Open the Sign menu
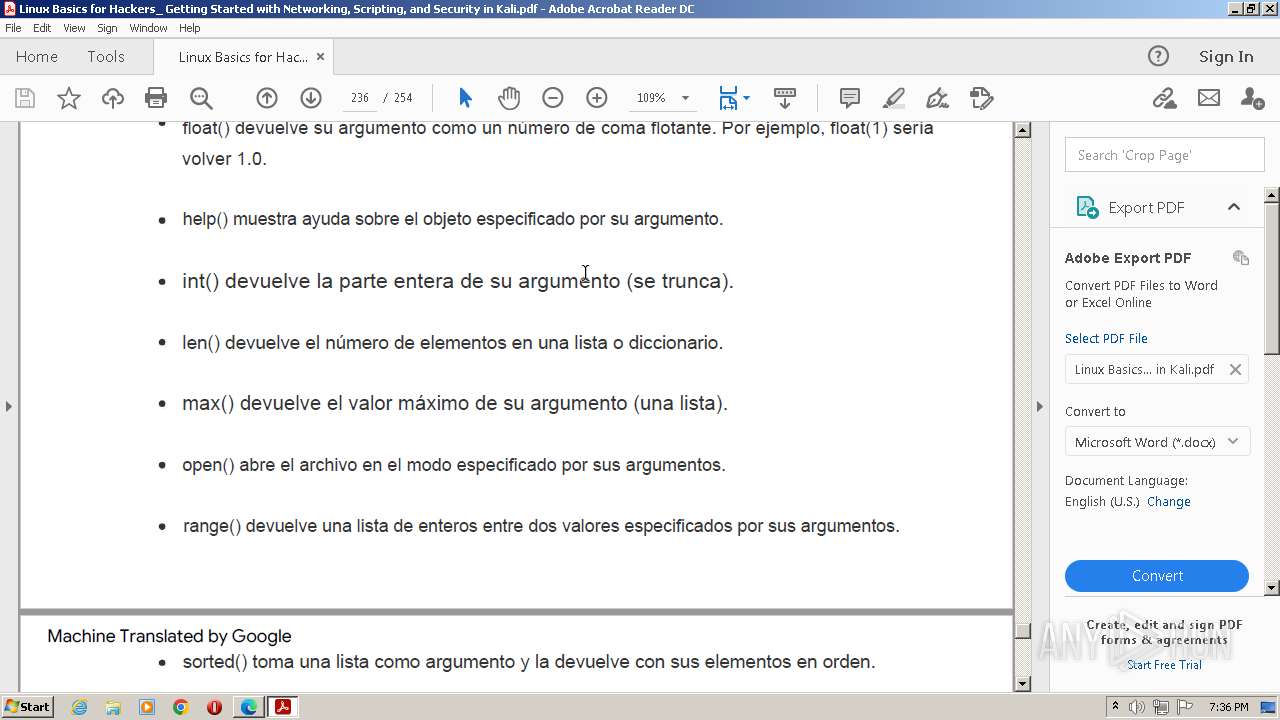The width and height of the screenshot is (1280, 720). coord(107,28)
